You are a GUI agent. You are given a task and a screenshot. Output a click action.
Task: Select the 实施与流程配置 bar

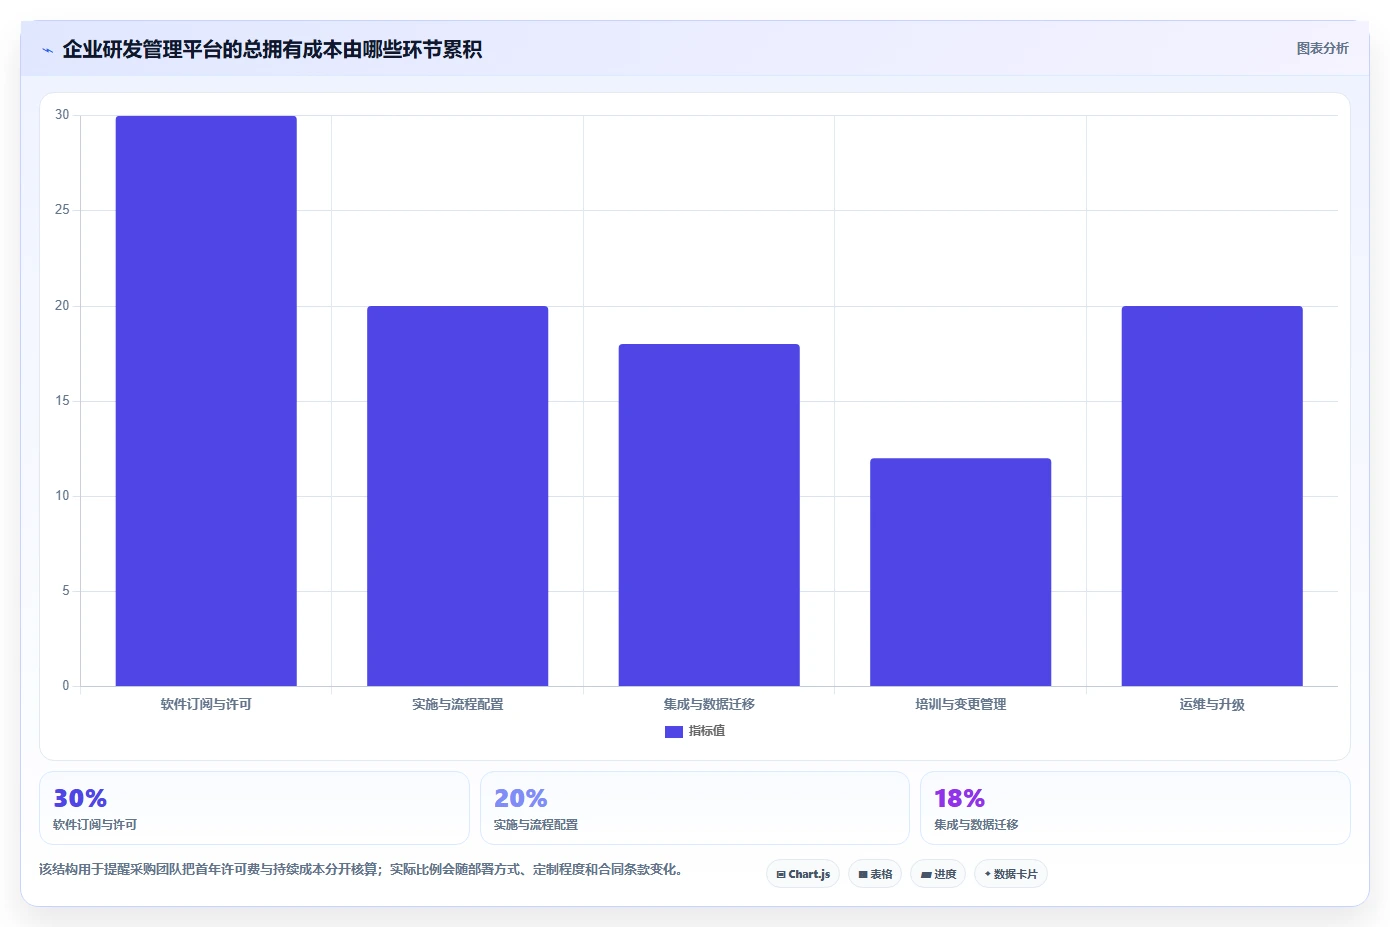(x=457, y=496)
